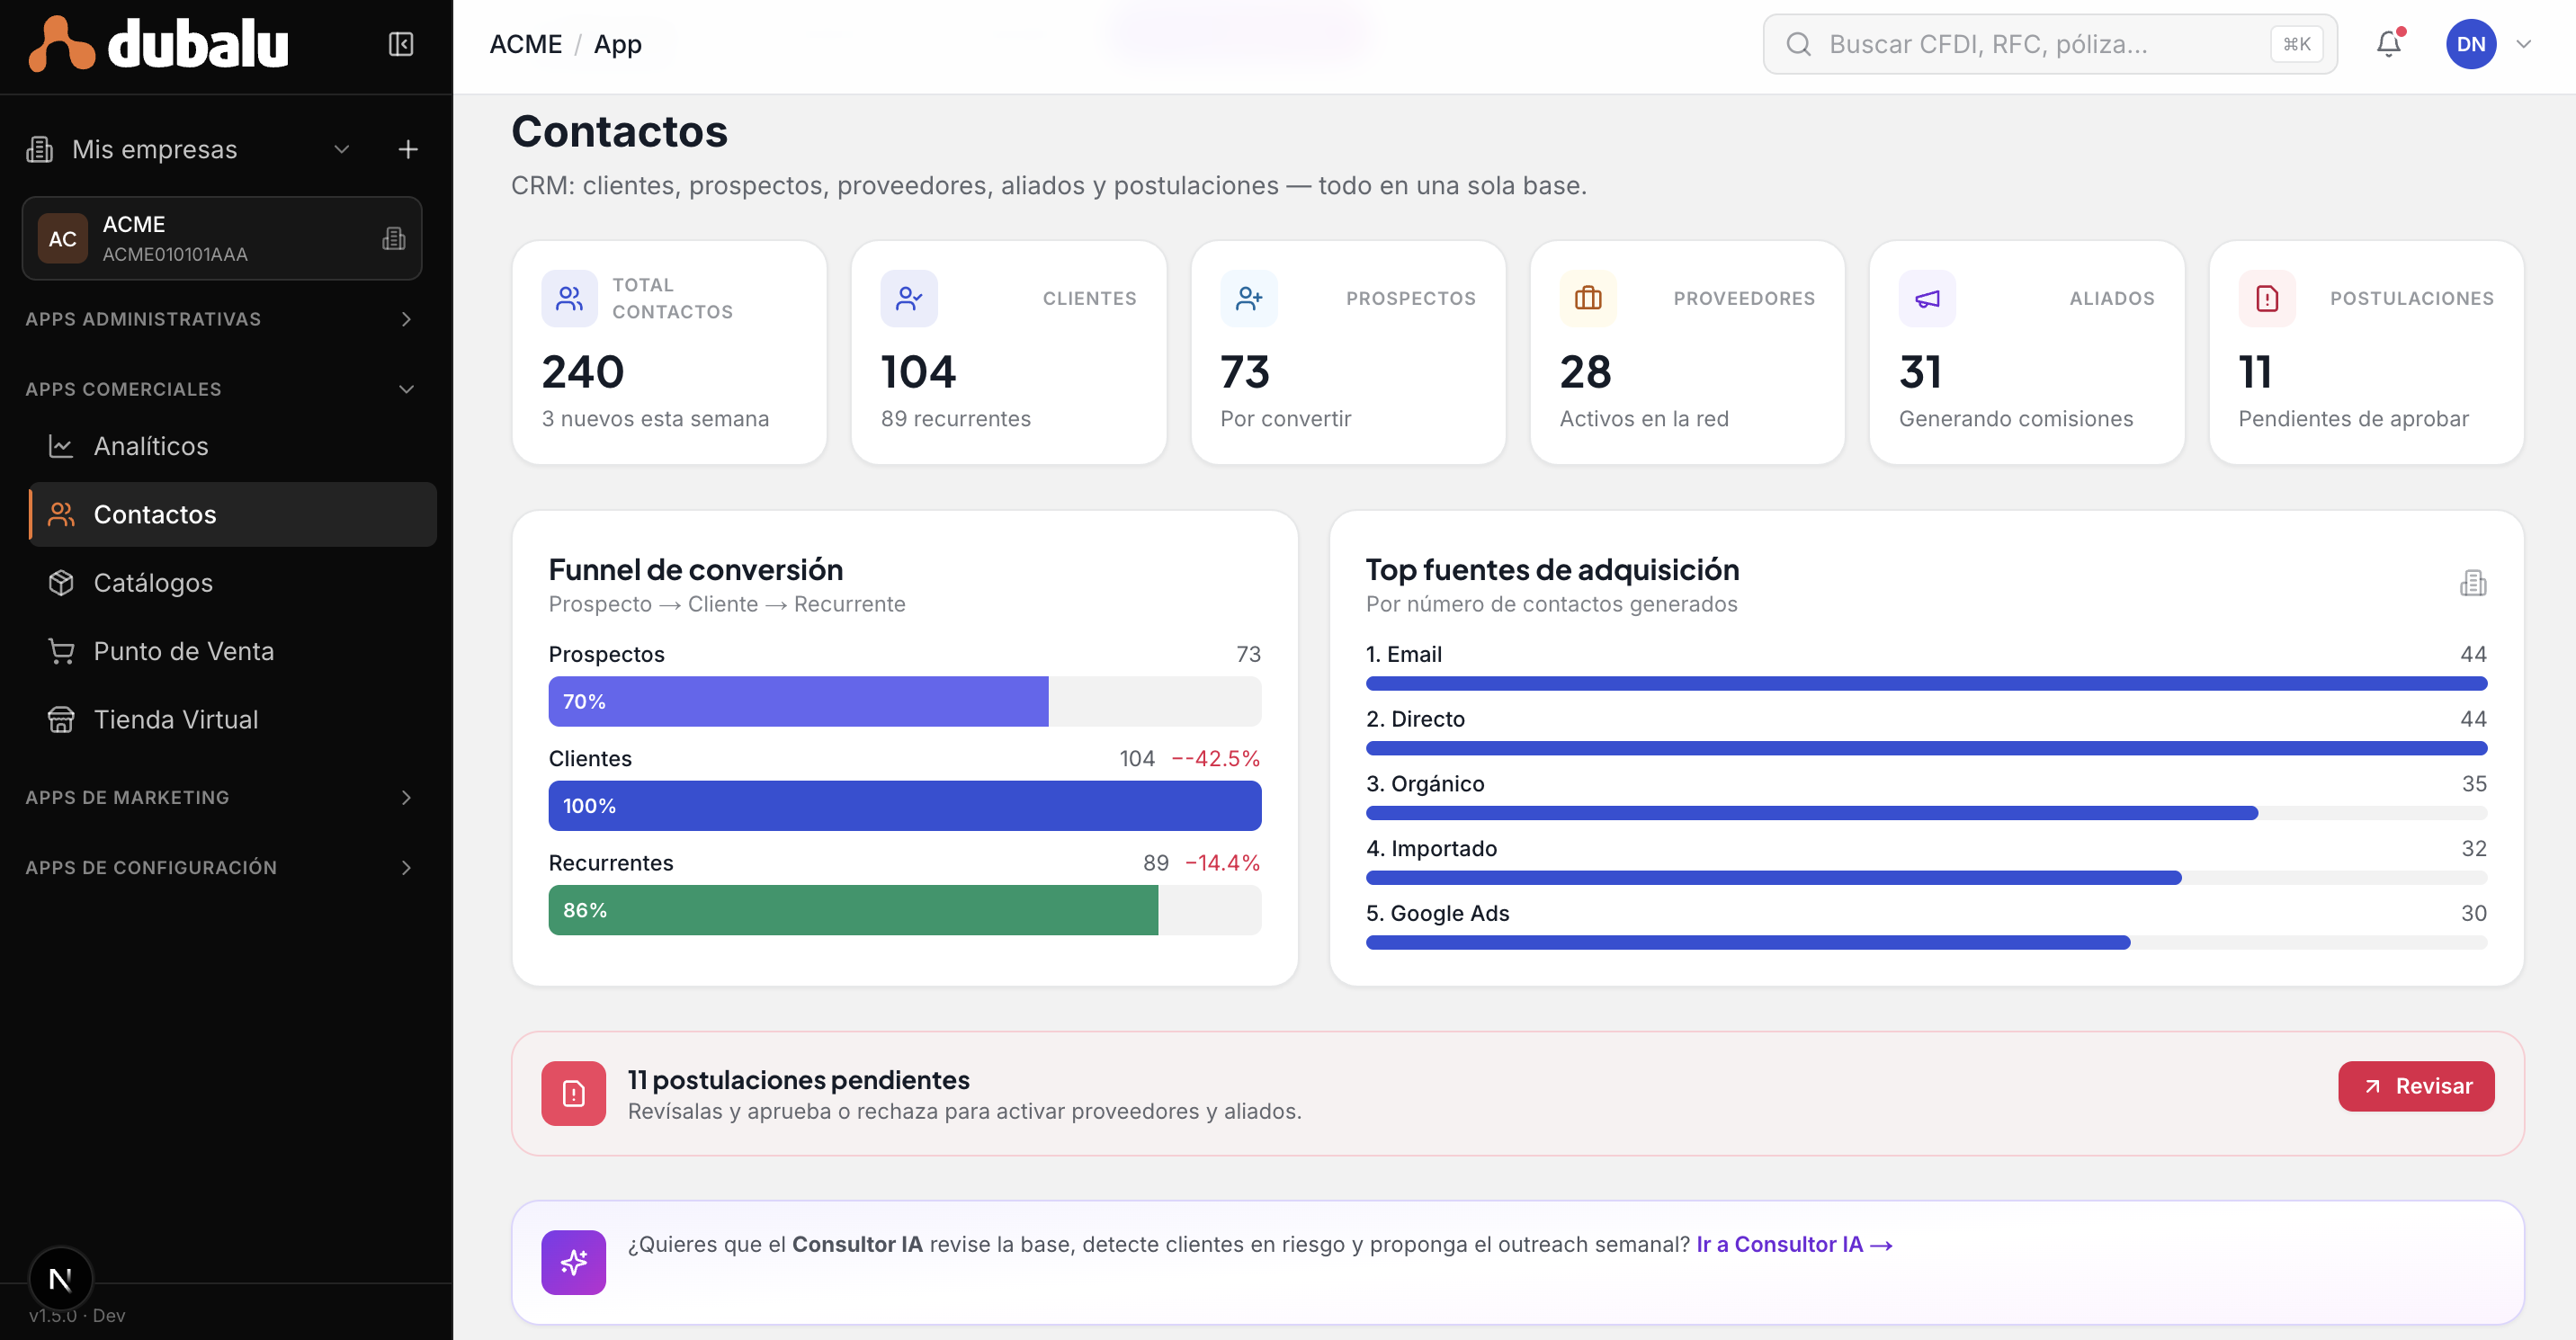Click the DN user avatar
2576x1340 pixels.
[2471, 44]
